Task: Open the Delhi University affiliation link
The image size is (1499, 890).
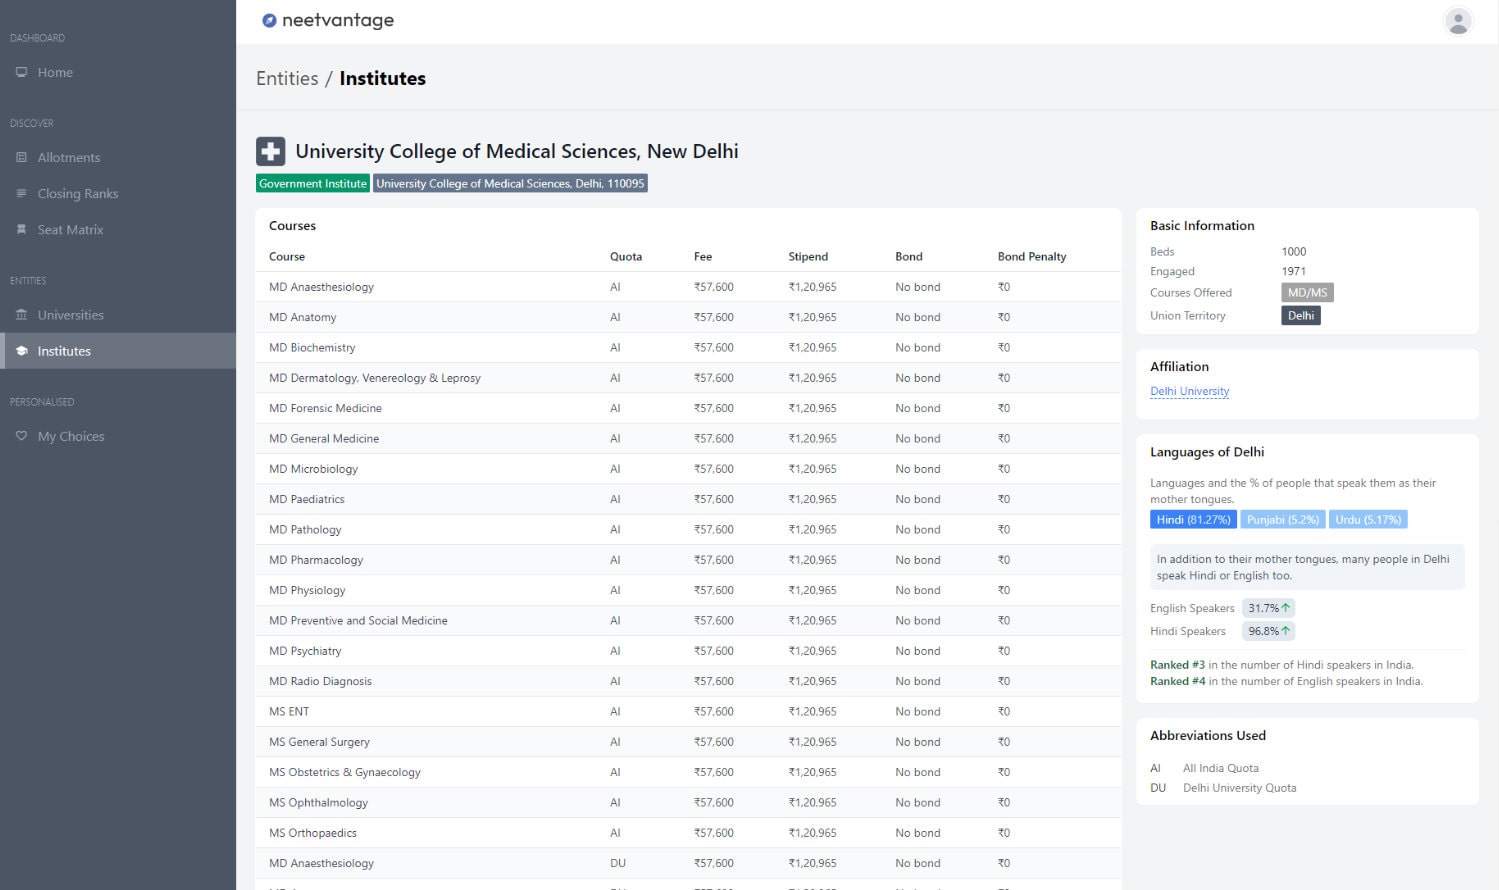Action: [x=1189, y=391]
